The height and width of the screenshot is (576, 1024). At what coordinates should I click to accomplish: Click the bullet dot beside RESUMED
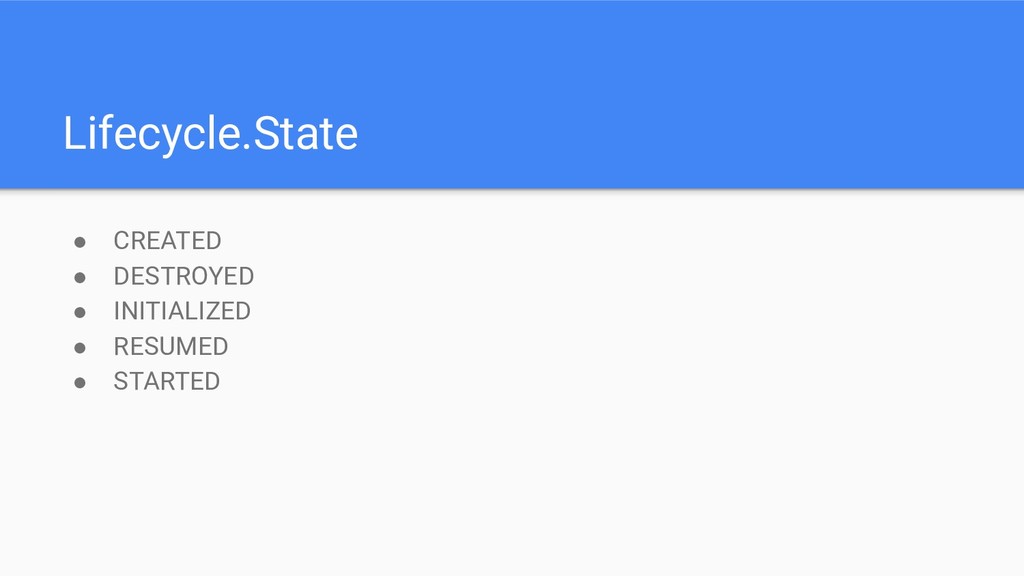[80, 348]
